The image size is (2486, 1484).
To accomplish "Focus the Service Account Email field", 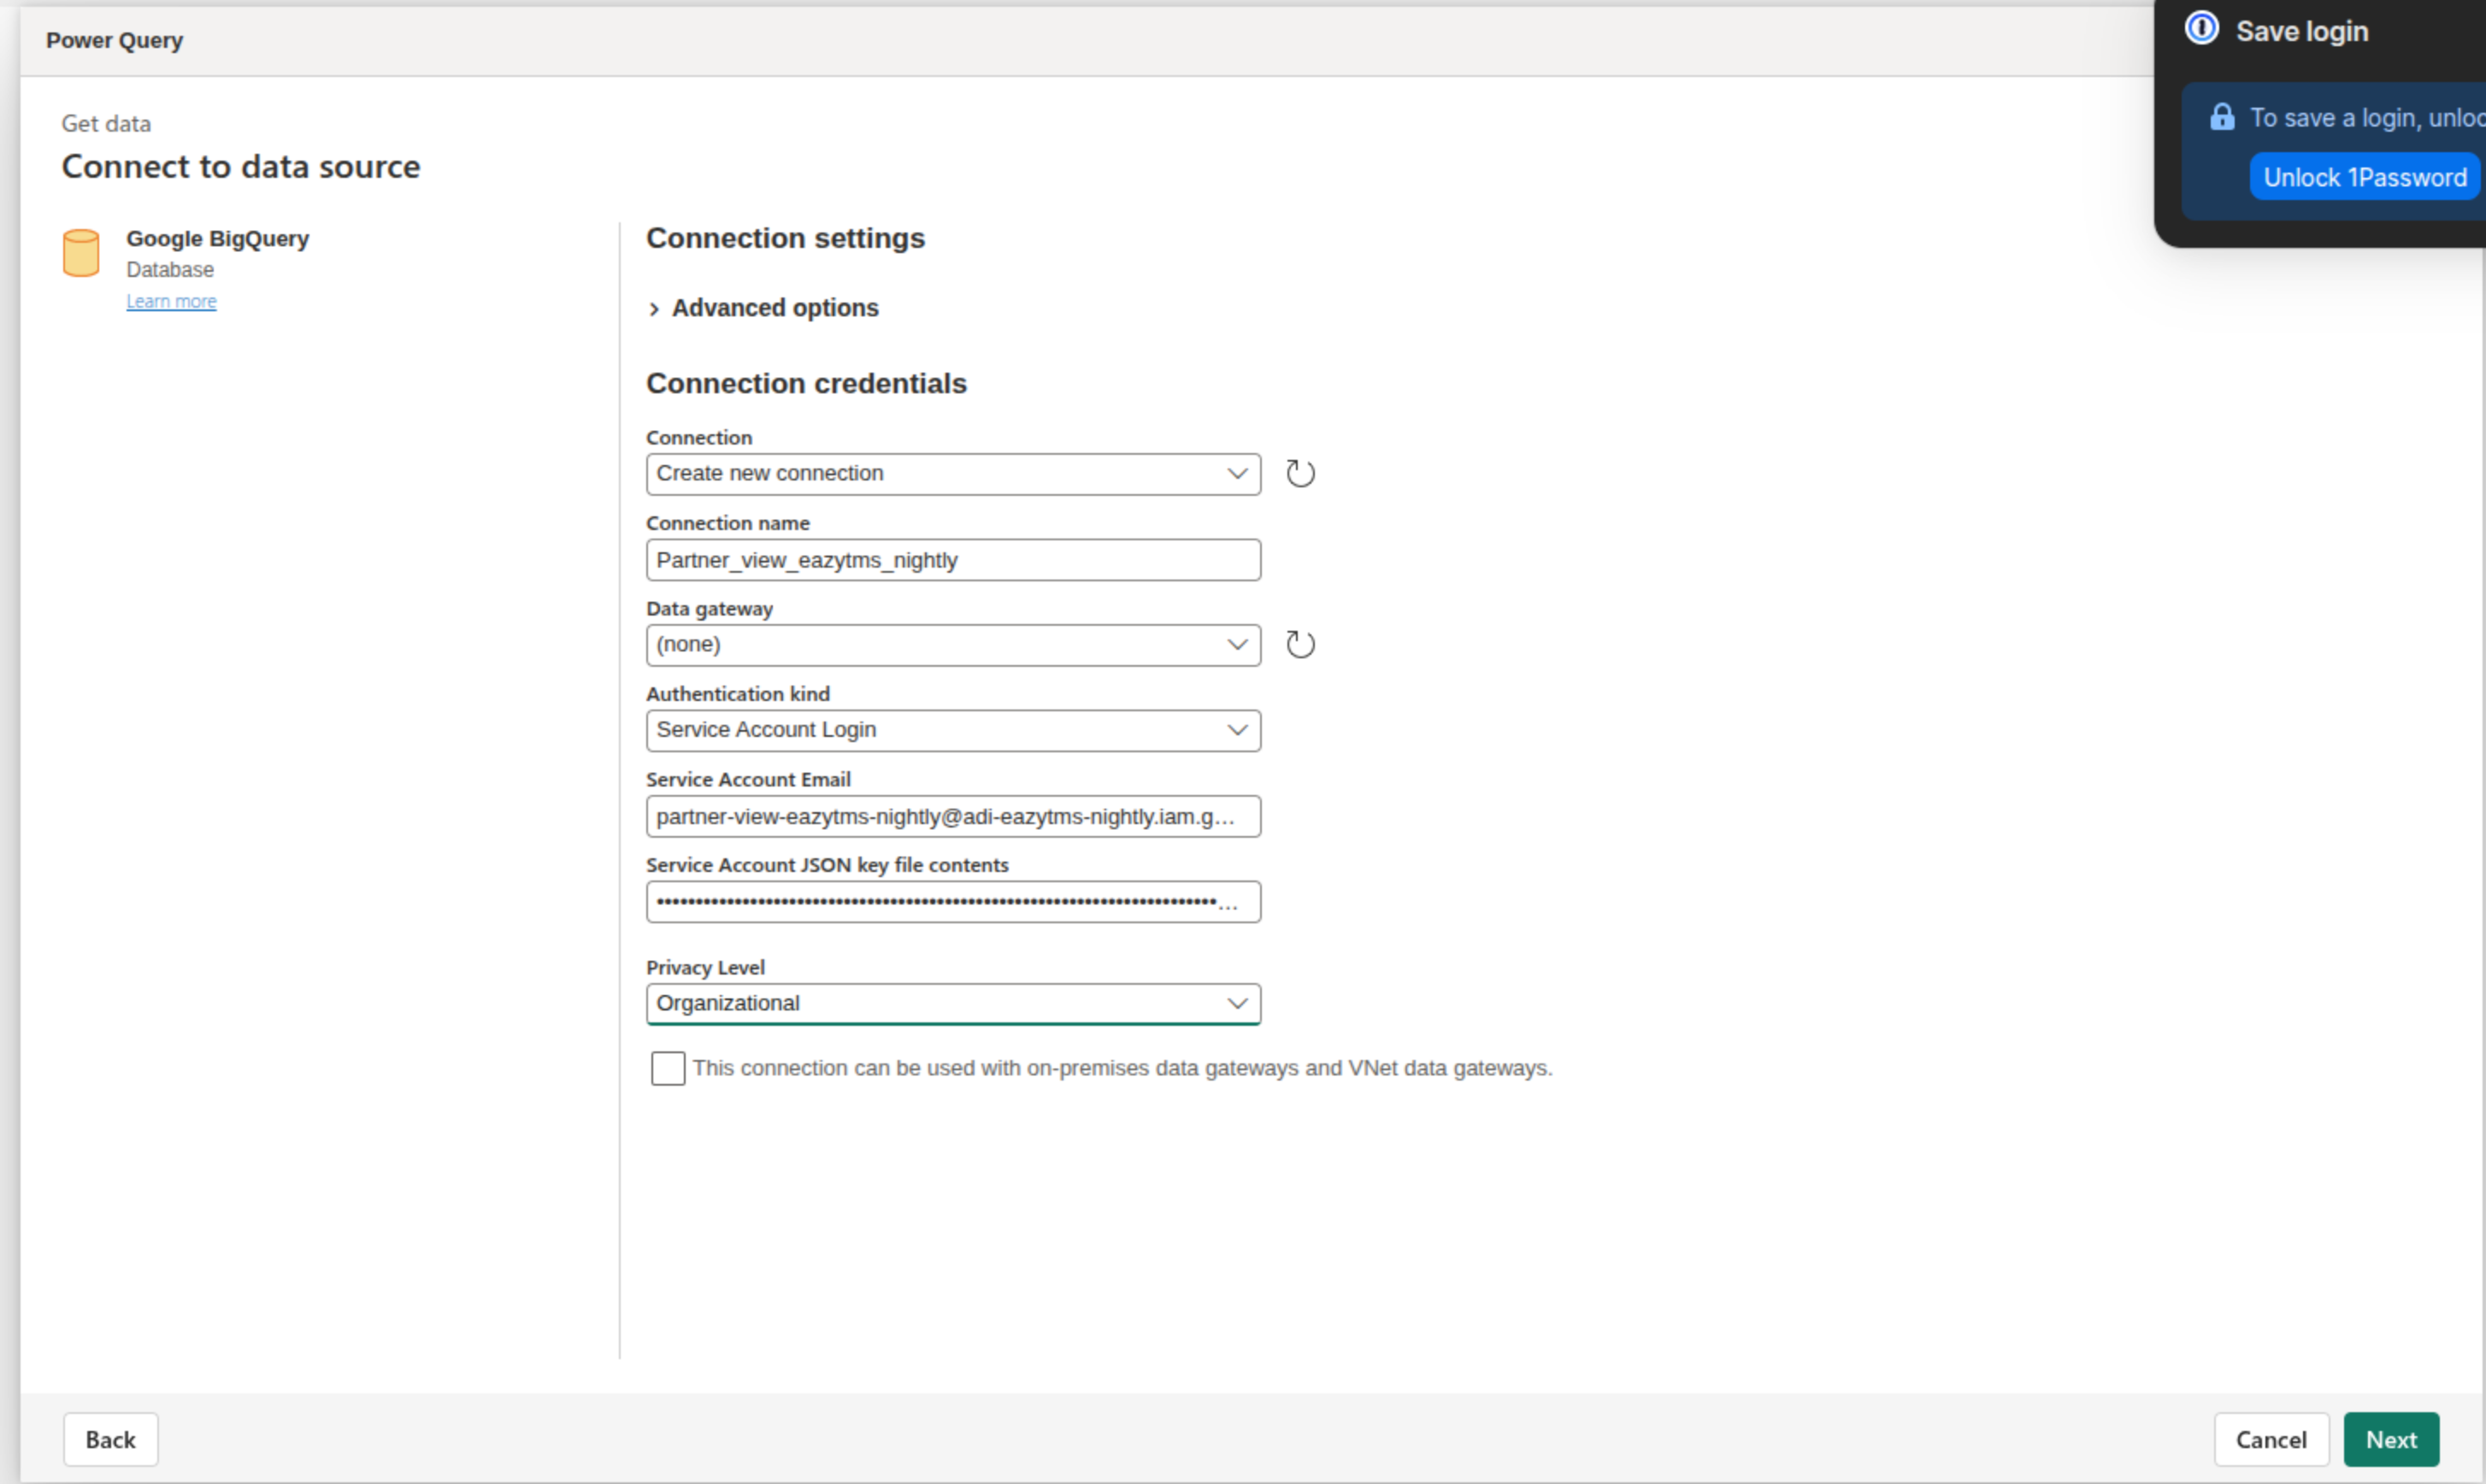I will (953, 816).
